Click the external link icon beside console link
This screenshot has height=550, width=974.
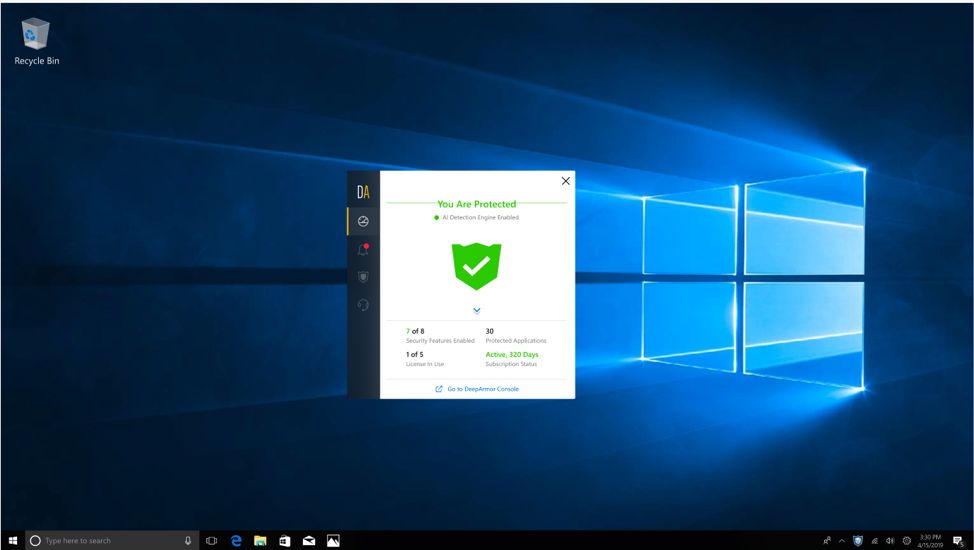439,389
